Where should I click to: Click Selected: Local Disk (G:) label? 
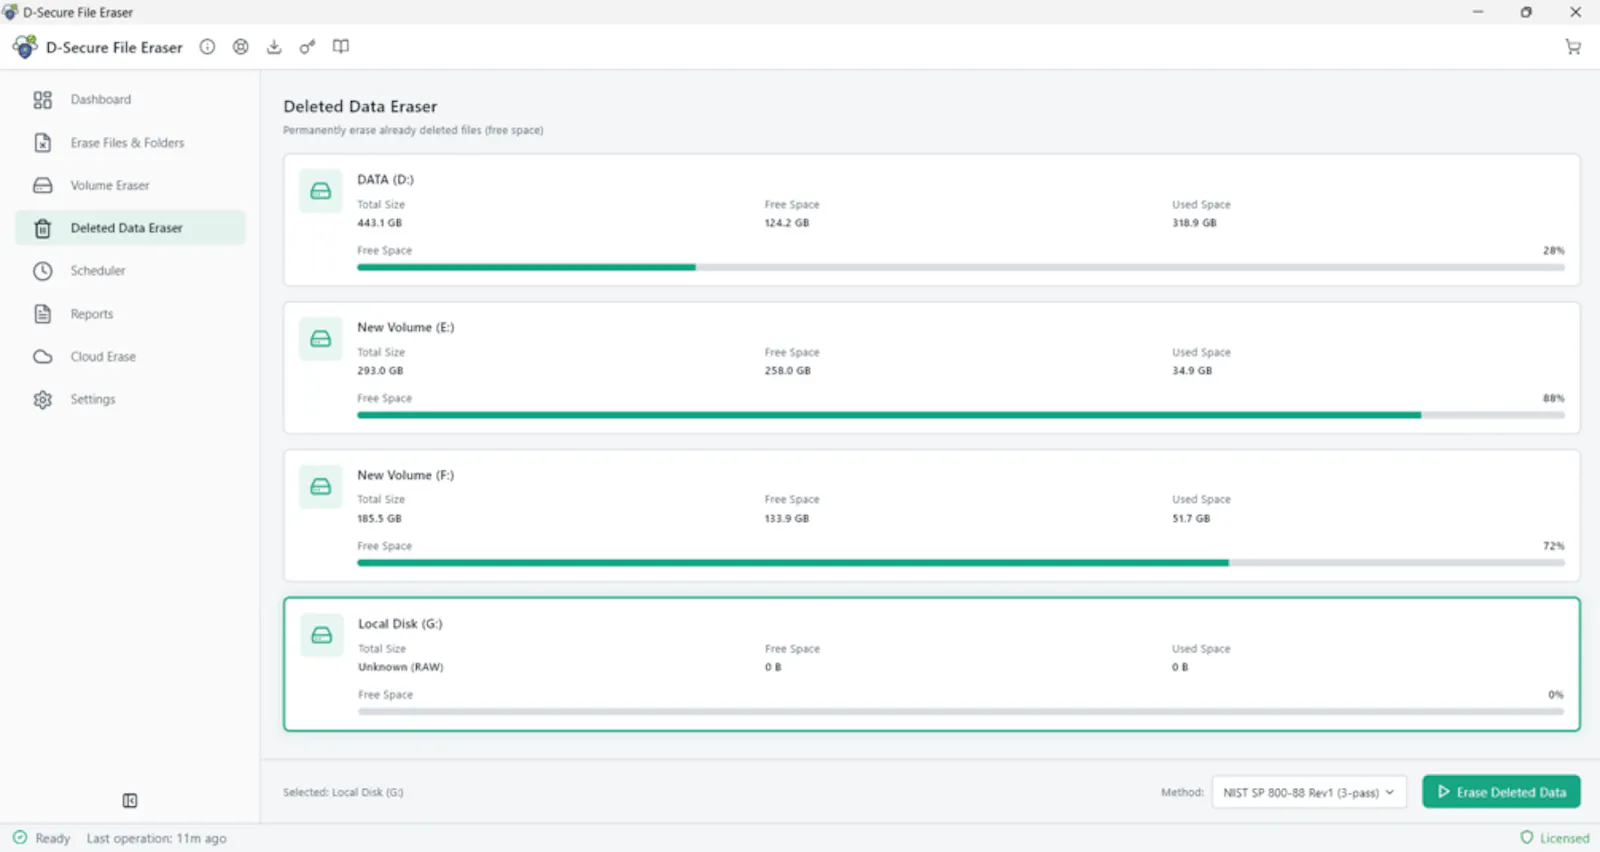pyautogui.click(x=343, y=792)
